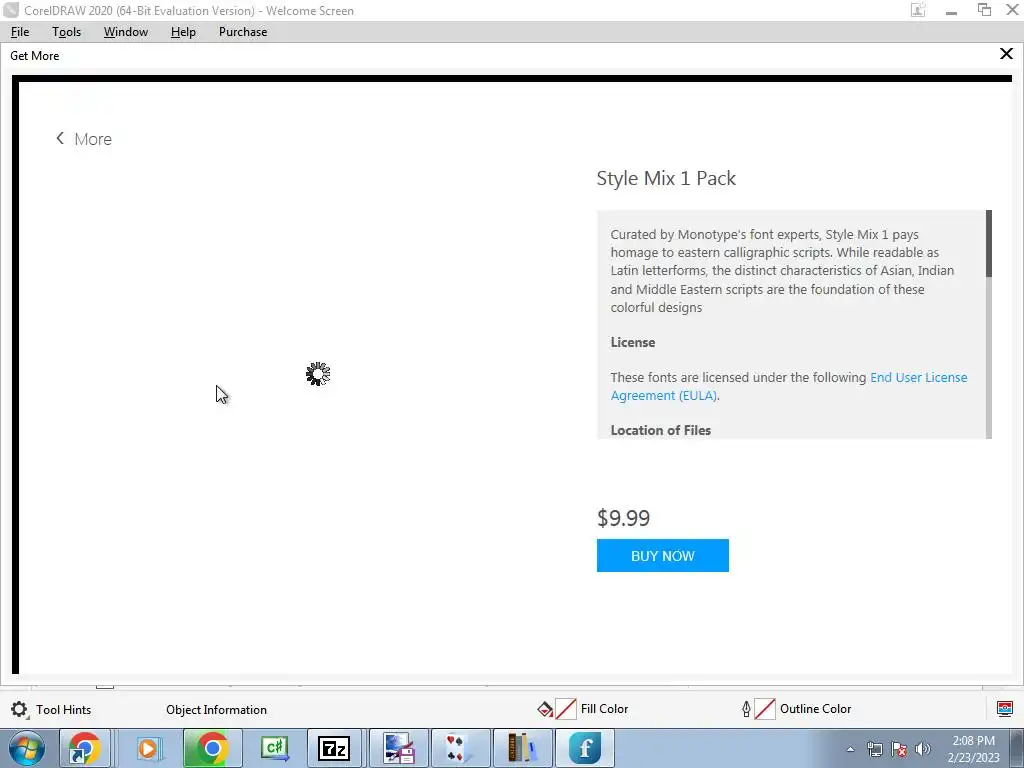Click the sign-in account icon in title bar
The height and width of the screenshot is (768, 1024).
pos(918,10)
